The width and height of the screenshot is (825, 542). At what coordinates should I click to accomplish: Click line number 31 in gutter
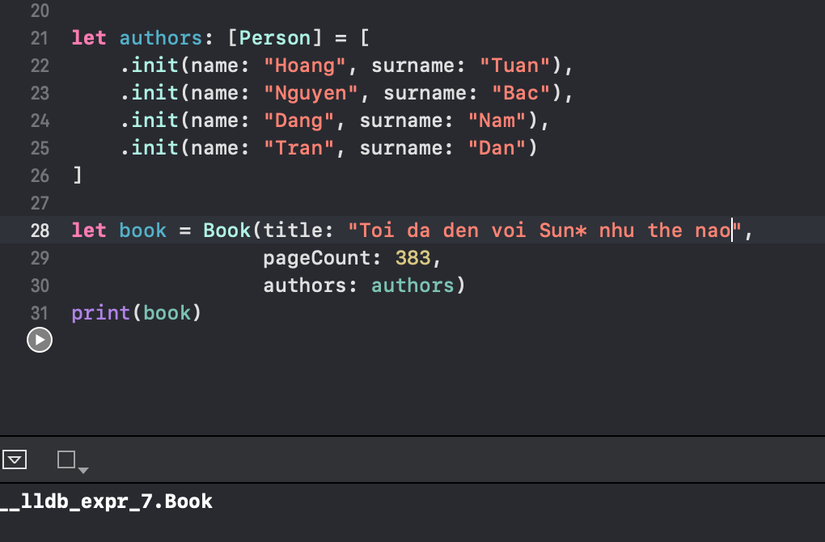pyautogui.click(x=39, y=313)
